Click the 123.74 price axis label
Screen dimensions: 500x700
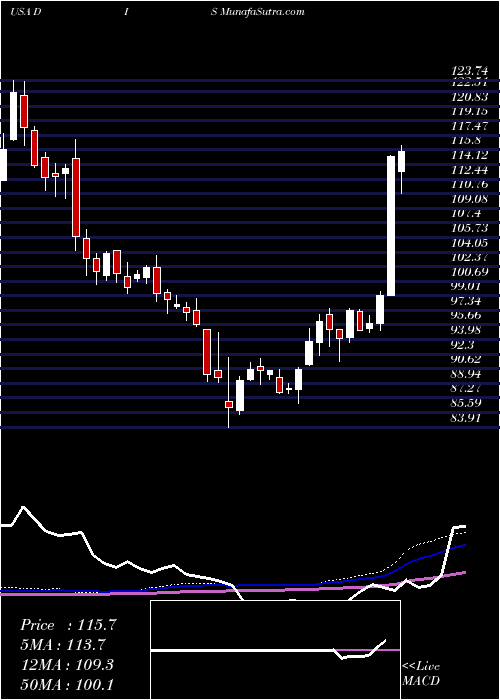(x=470, y=71)
